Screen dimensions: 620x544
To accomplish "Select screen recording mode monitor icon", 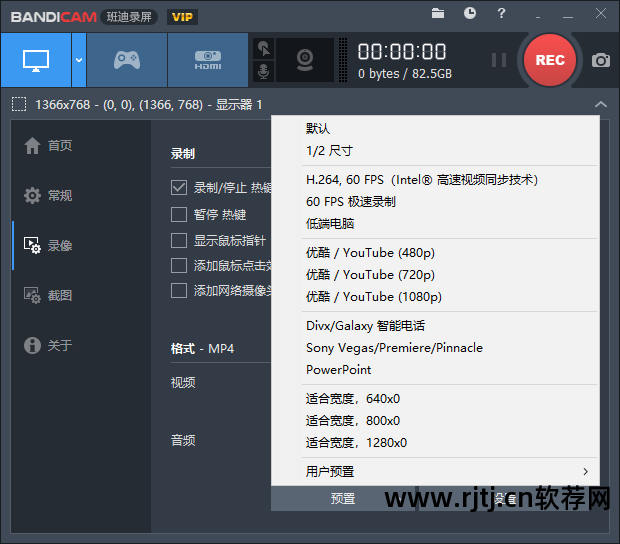I will 36,60.
